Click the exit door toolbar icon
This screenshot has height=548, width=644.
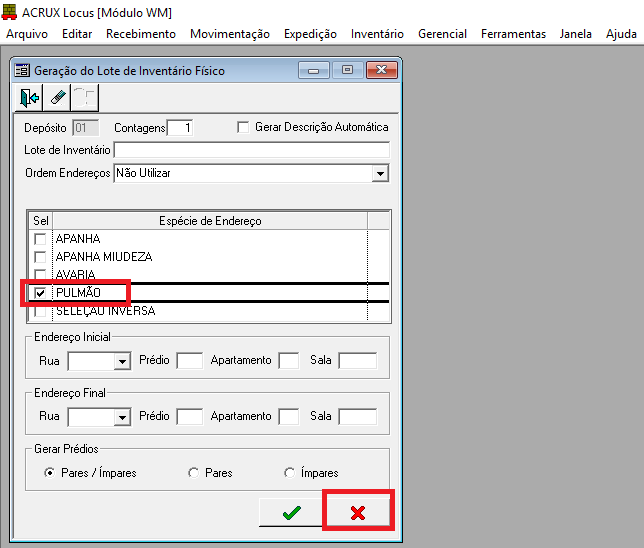[x=29, y=98]
